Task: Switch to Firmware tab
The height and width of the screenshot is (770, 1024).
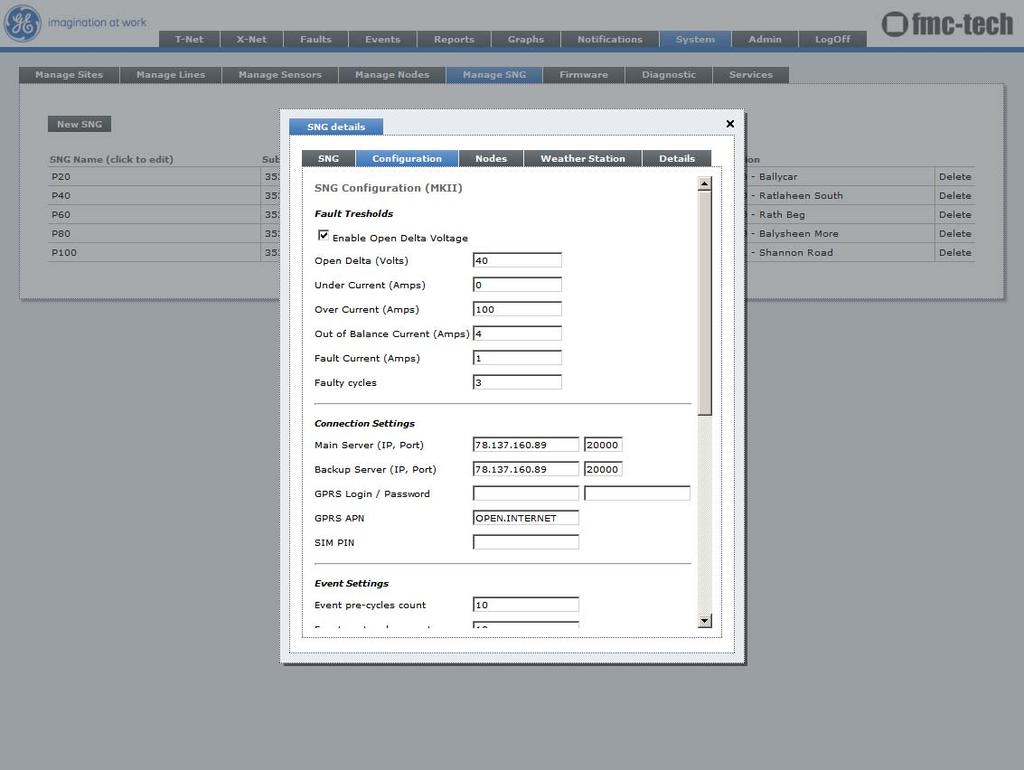Action: coord(583,74)
